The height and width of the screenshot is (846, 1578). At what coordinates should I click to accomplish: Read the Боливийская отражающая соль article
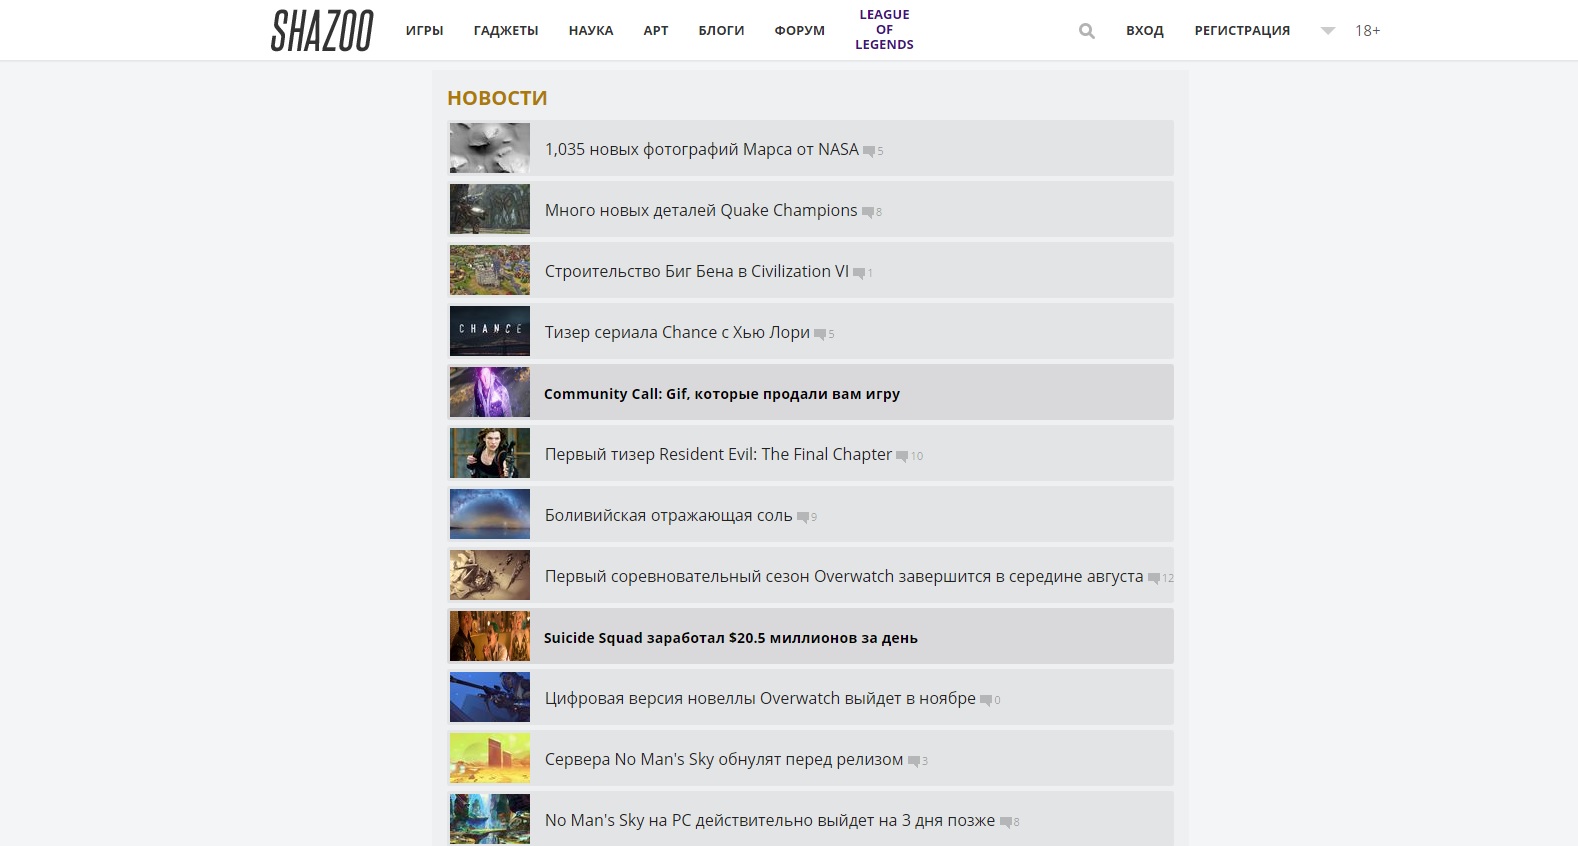[668, 515]
